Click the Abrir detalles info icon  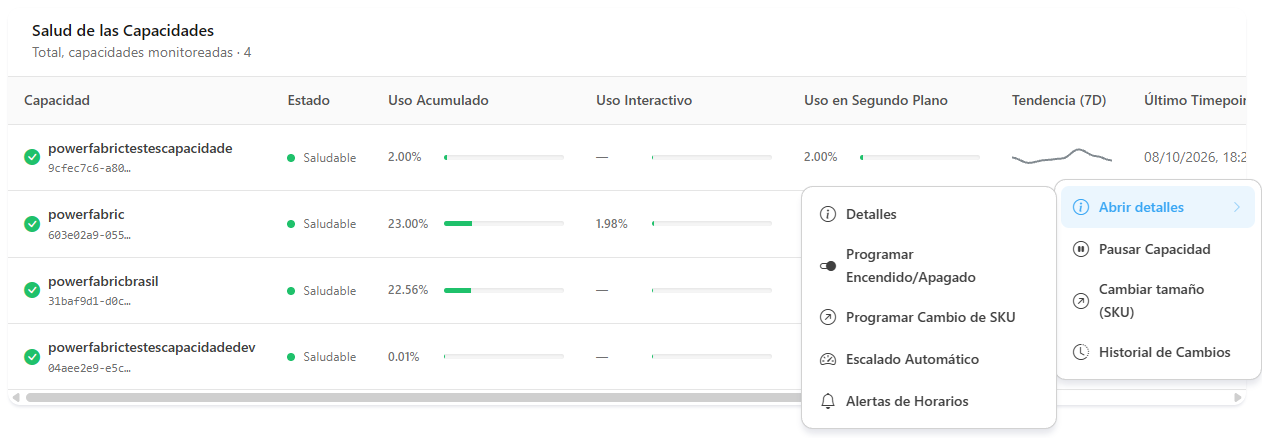pyautogui.click(x=1080, y=207)
